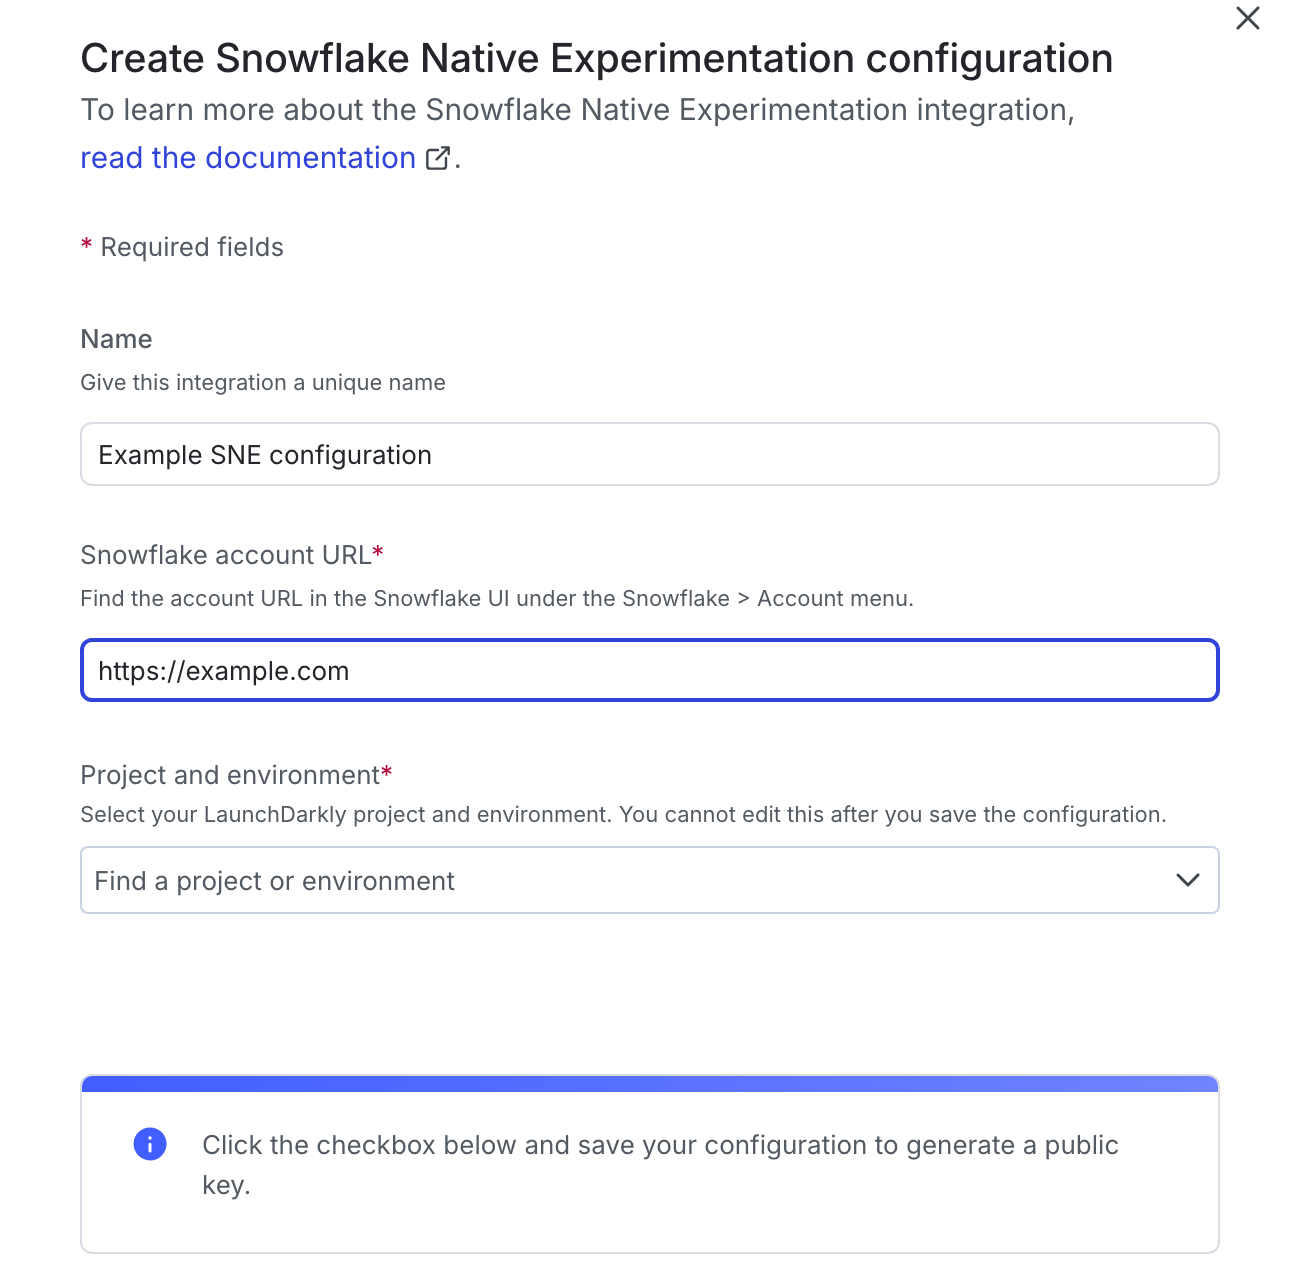Click the dismiss X for the dialog
The width and height of the screenshot is (1300, 1286).
(x=1247, y=18)
